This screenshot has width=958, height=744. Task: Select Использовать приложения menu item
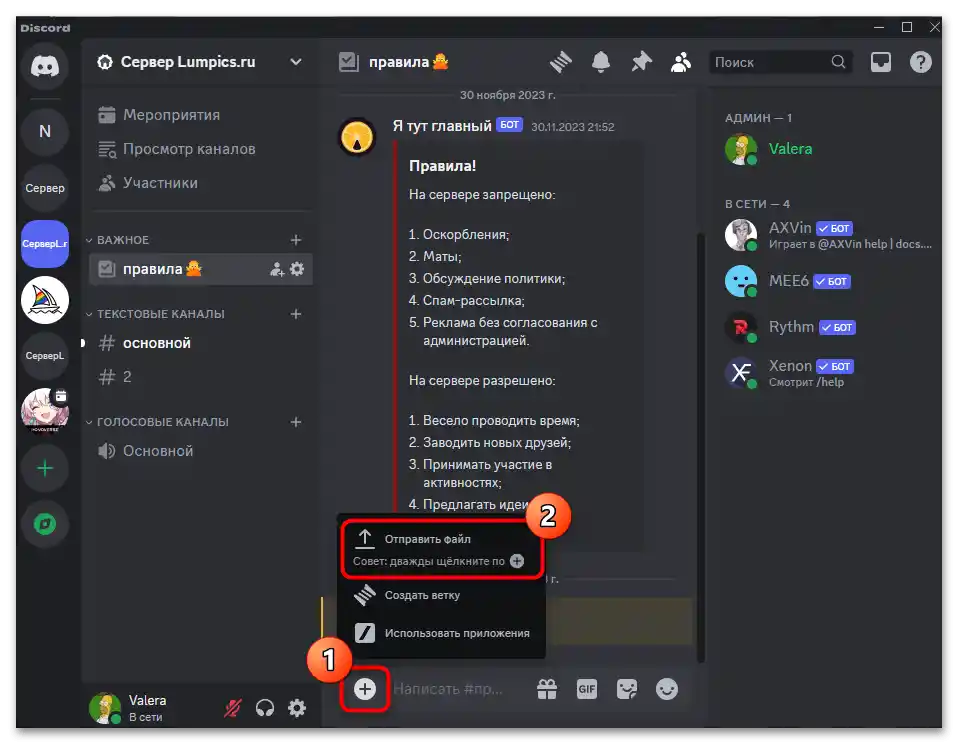pyautogui.click(x=442, y=633)
